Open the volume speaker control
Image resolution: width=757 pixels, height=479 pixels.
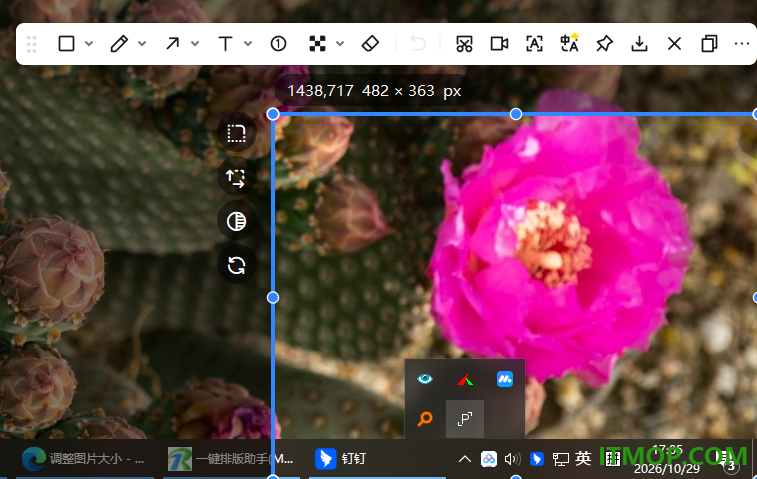pyautogui.click(x=512, y=459)
